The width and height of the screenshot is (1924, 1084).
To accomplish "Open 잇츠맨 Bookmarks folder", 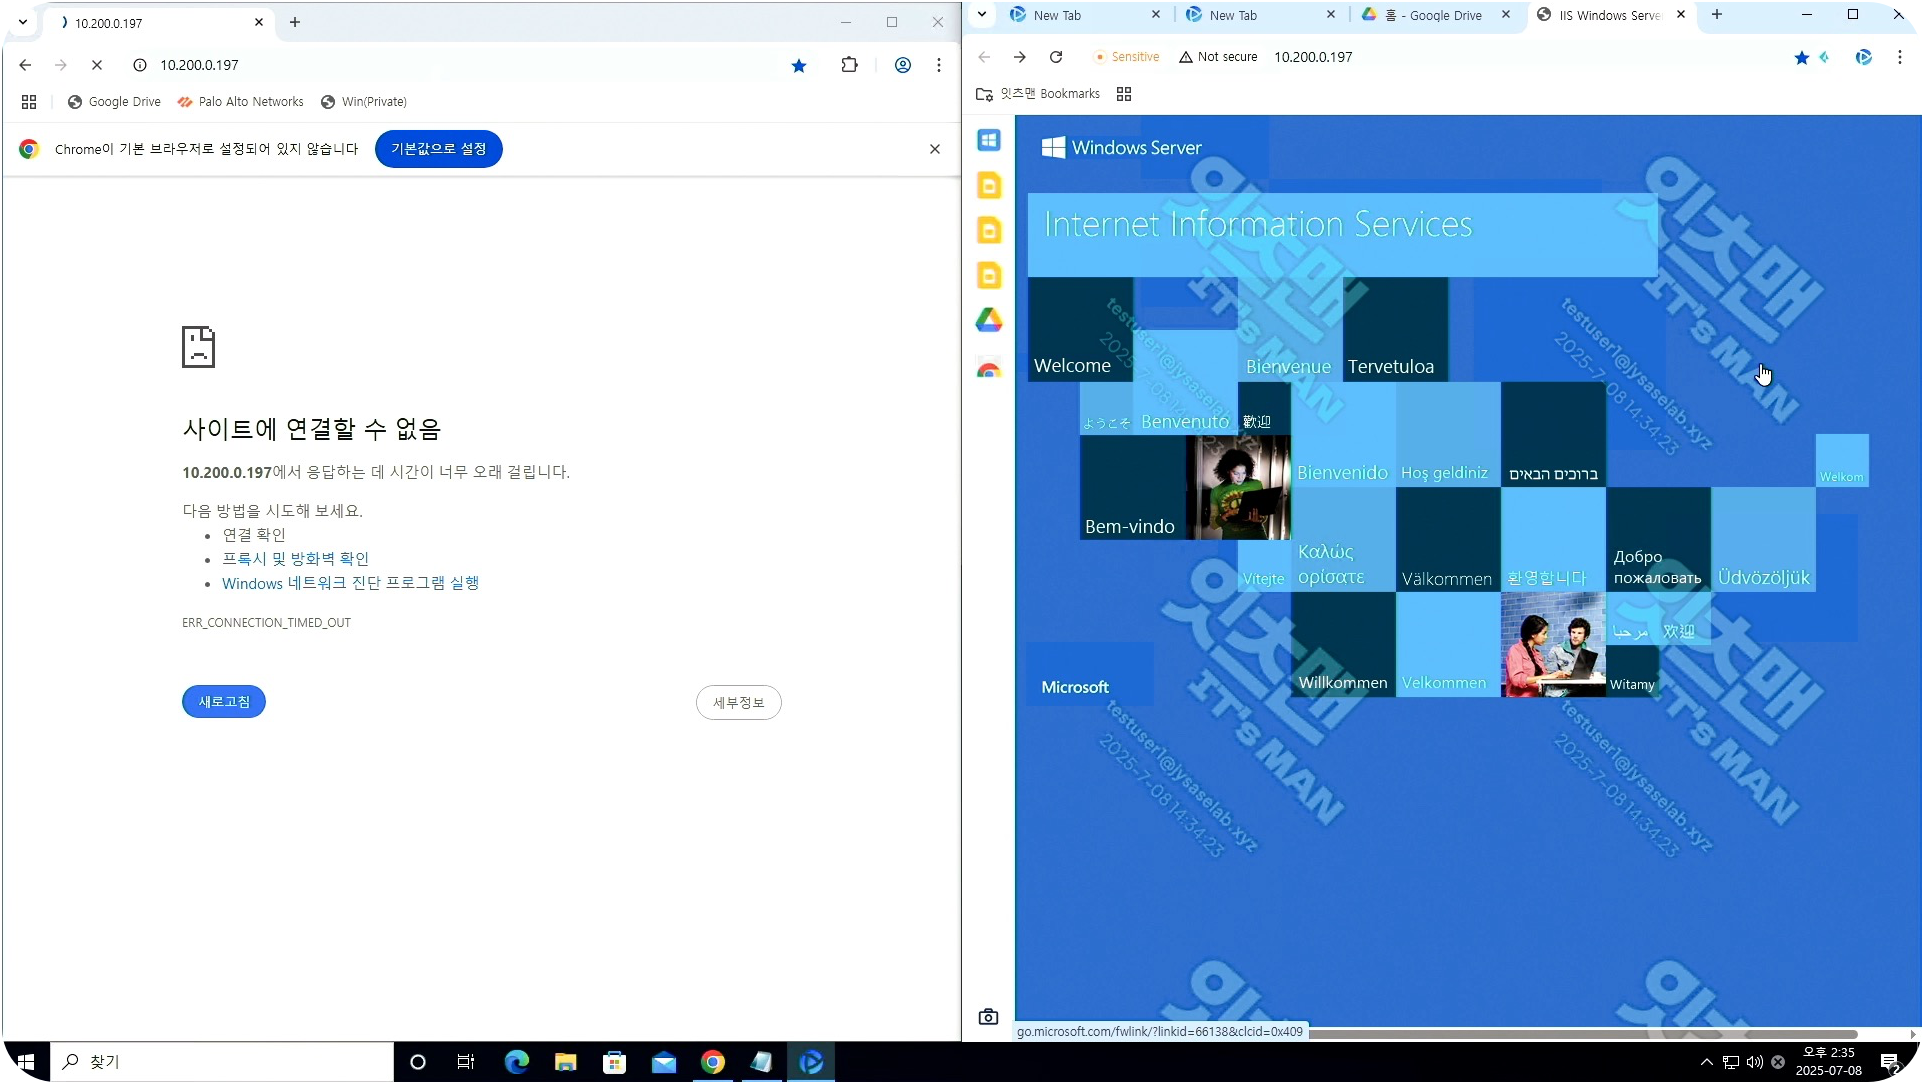I will [1038, 94].
